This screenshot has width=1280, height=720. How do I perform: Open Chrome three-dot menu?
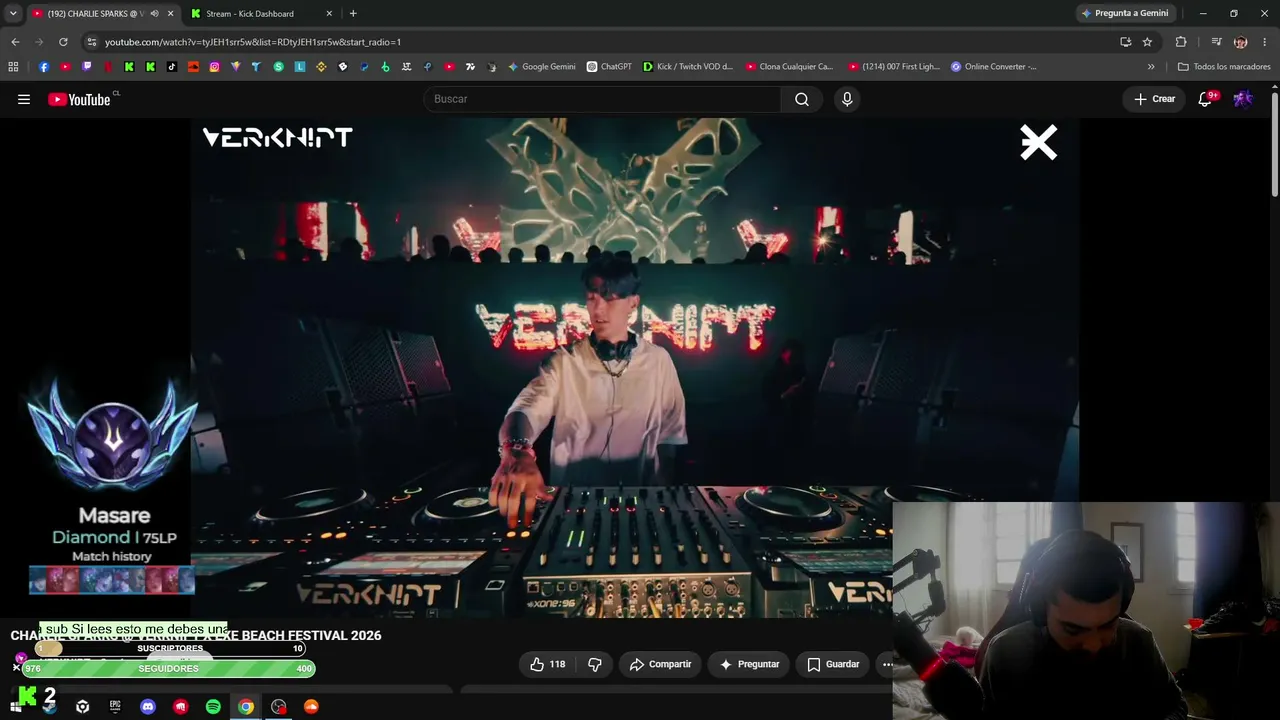point(1264,42)
